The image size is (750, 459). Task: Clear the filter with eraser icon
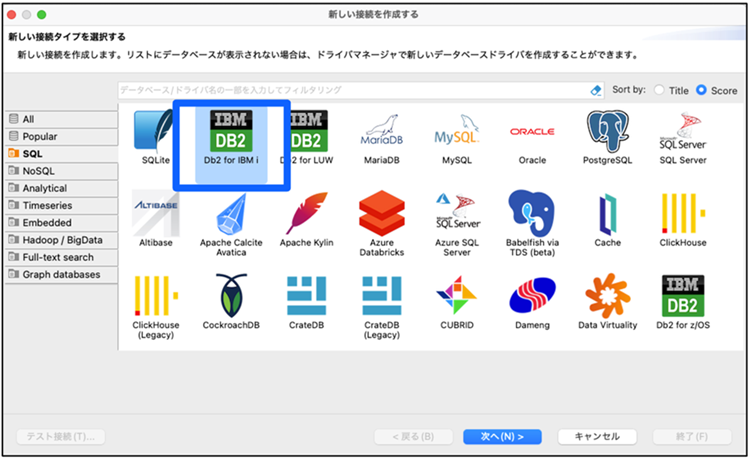tap(597, 90)
